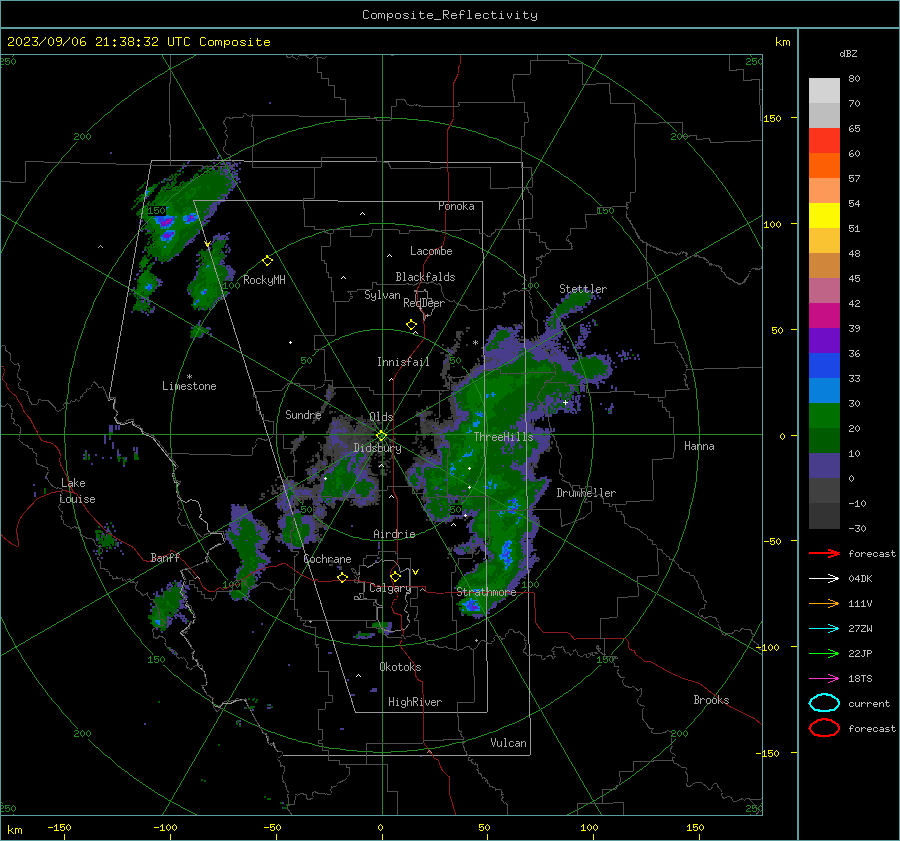Image resolution: width=900 pixels, height=841 pixels.
Task: Click the 'Cochrane' map label
Action: pyautogui.click(x=327, y=559)
